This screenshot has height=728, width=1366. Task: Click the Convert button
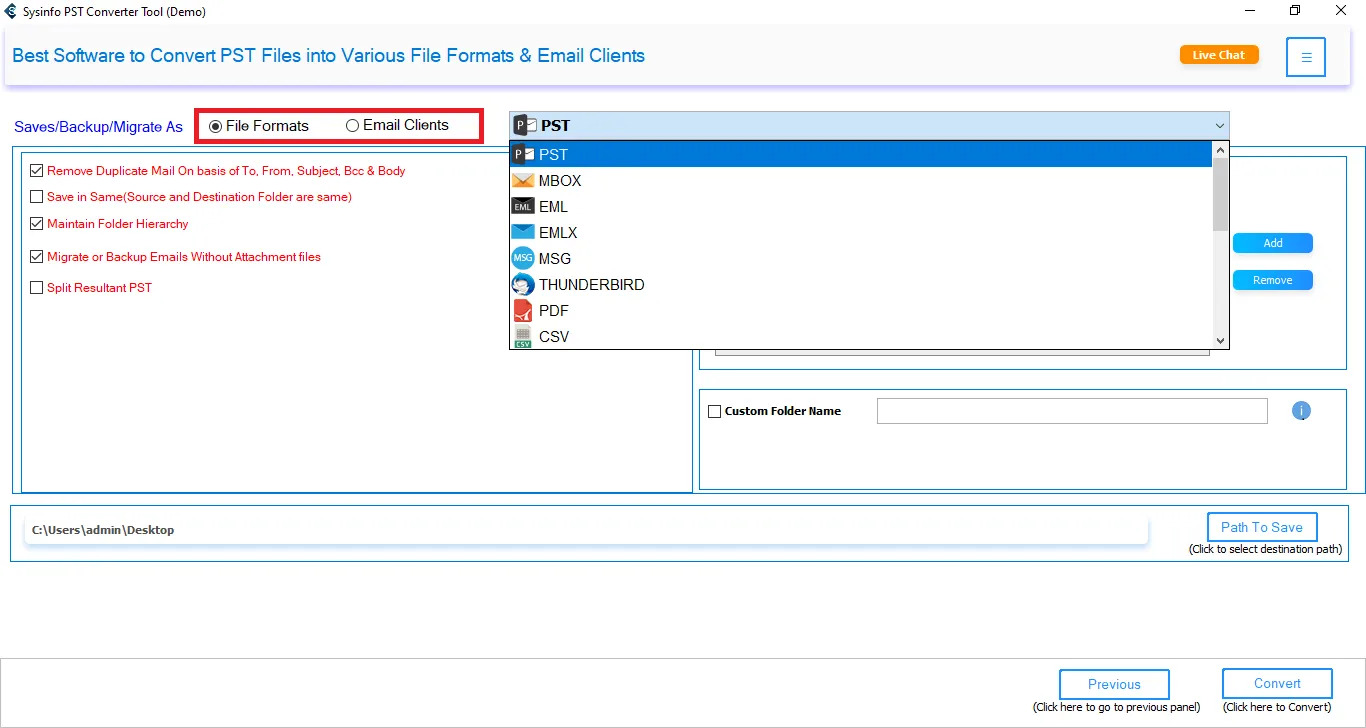click(x=1277, y=683)
